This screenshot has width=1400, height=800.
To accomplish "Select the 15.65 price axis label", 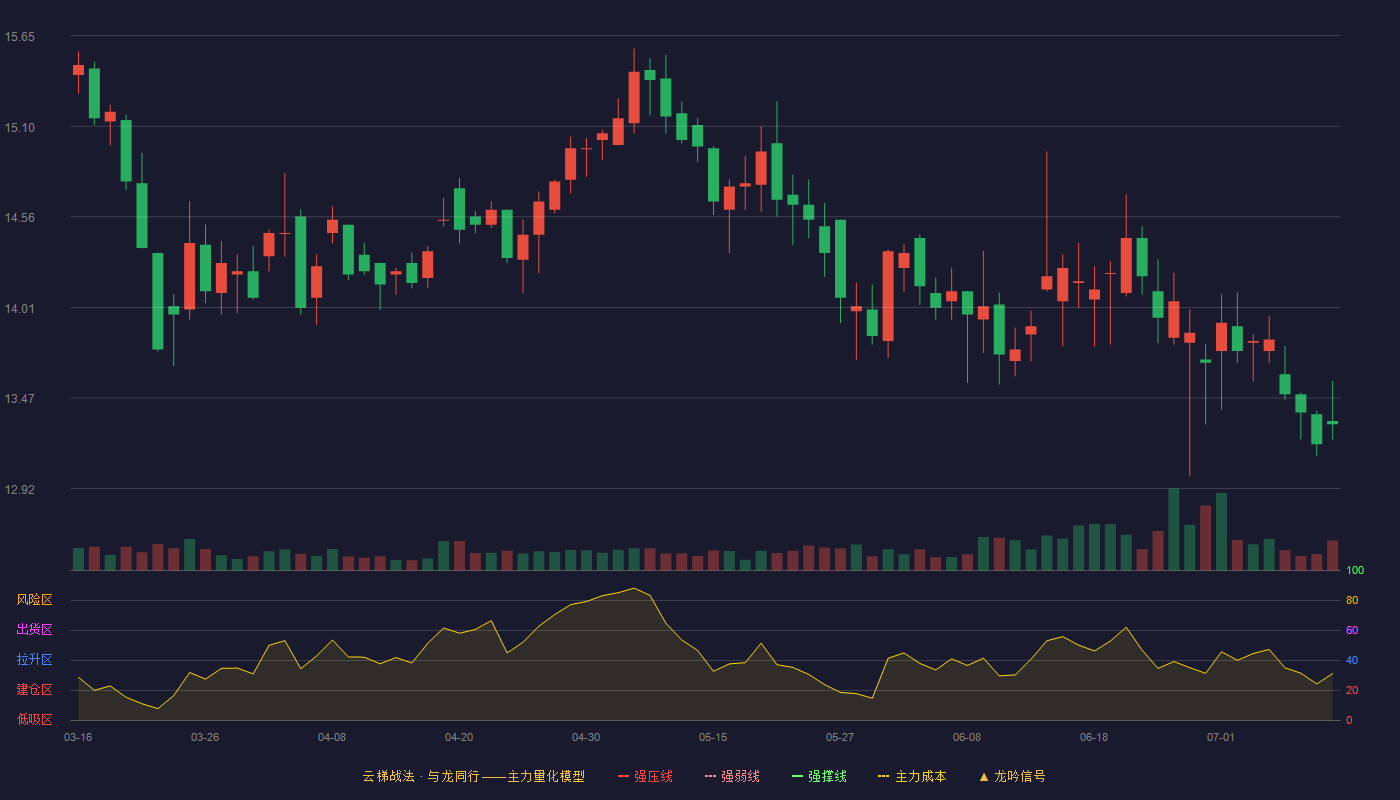I will pos(20,37).
